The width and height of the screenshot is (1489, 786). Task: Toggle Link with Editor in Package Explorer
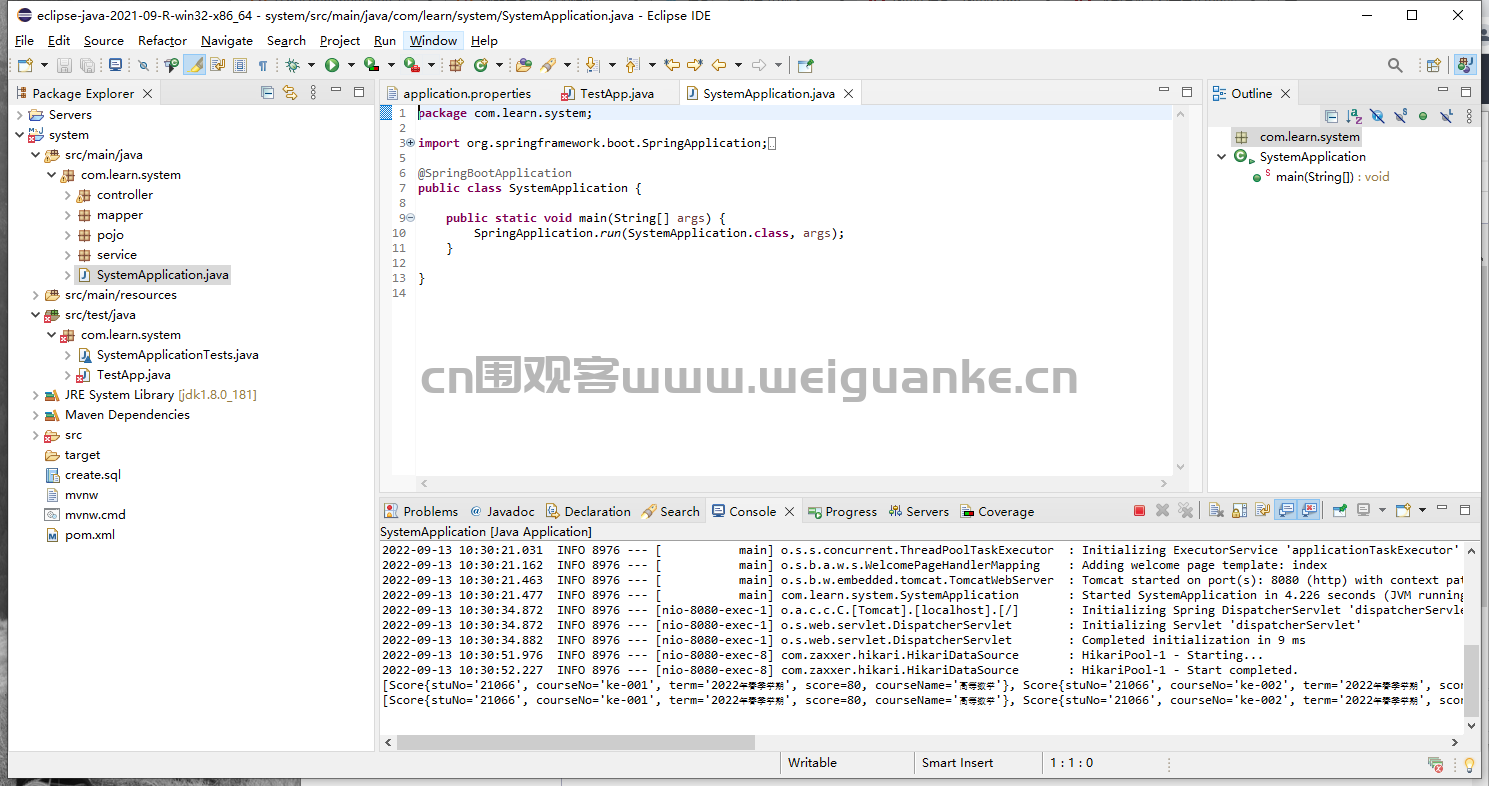coord(290,93)
